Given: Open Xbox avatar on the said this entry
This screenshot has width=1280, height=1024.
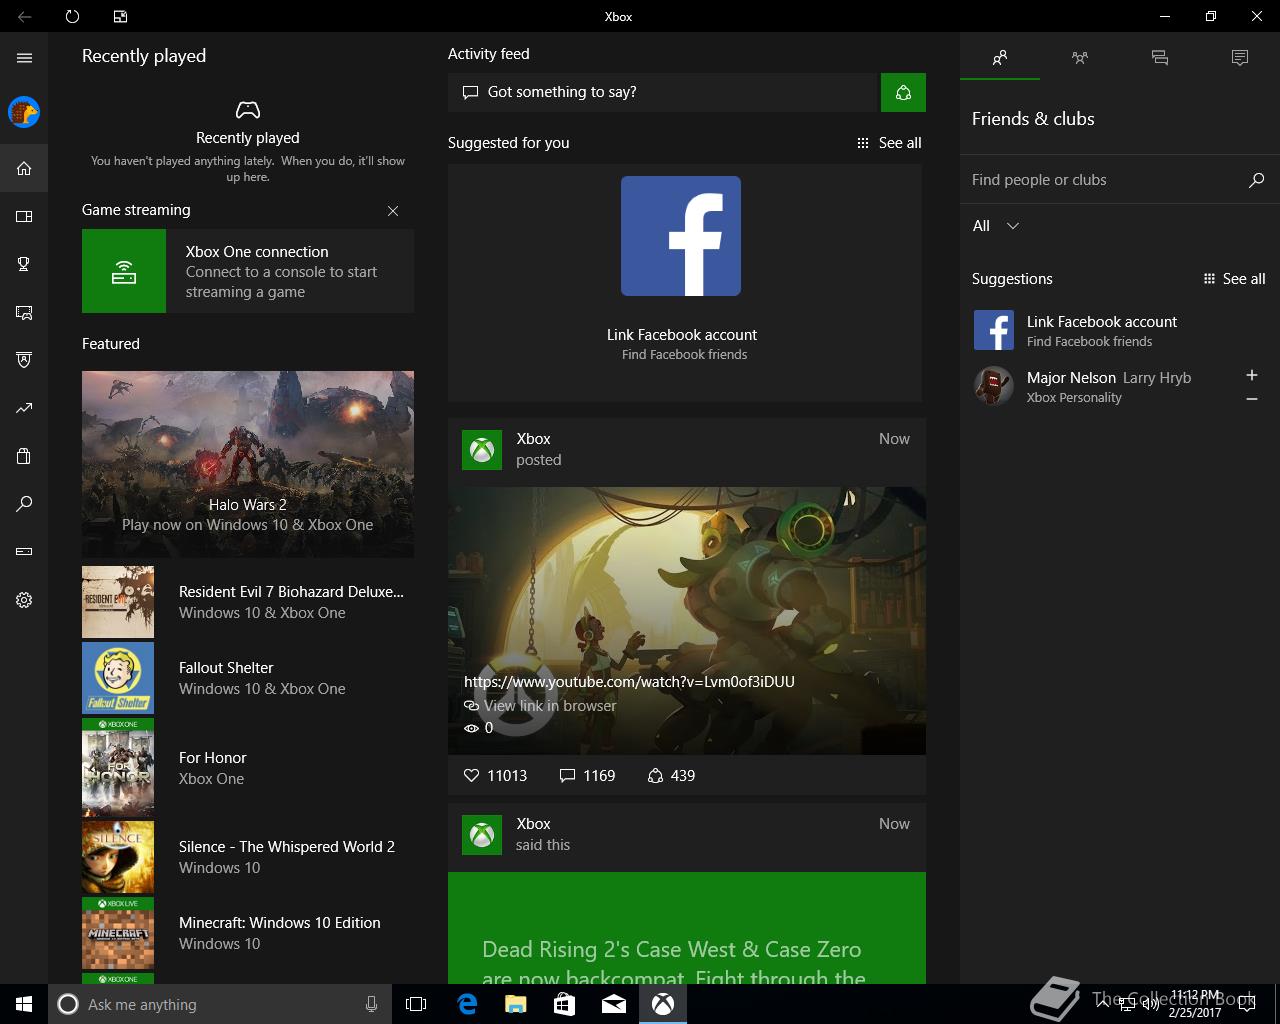Looking at the screenshot, I should (x=482, y=835).
